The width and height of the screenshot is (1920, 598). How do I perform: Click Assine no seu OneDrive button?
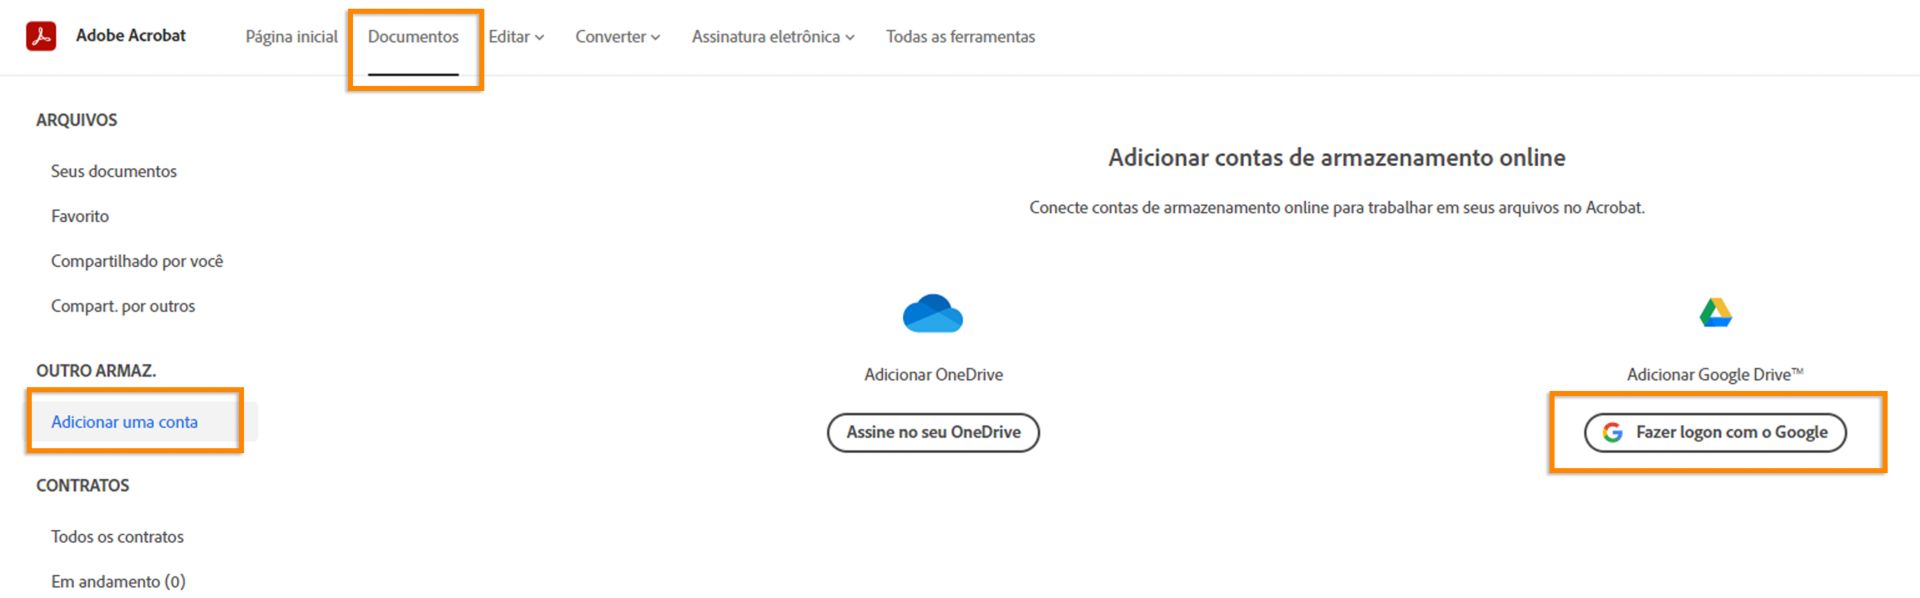coord(933,432)
